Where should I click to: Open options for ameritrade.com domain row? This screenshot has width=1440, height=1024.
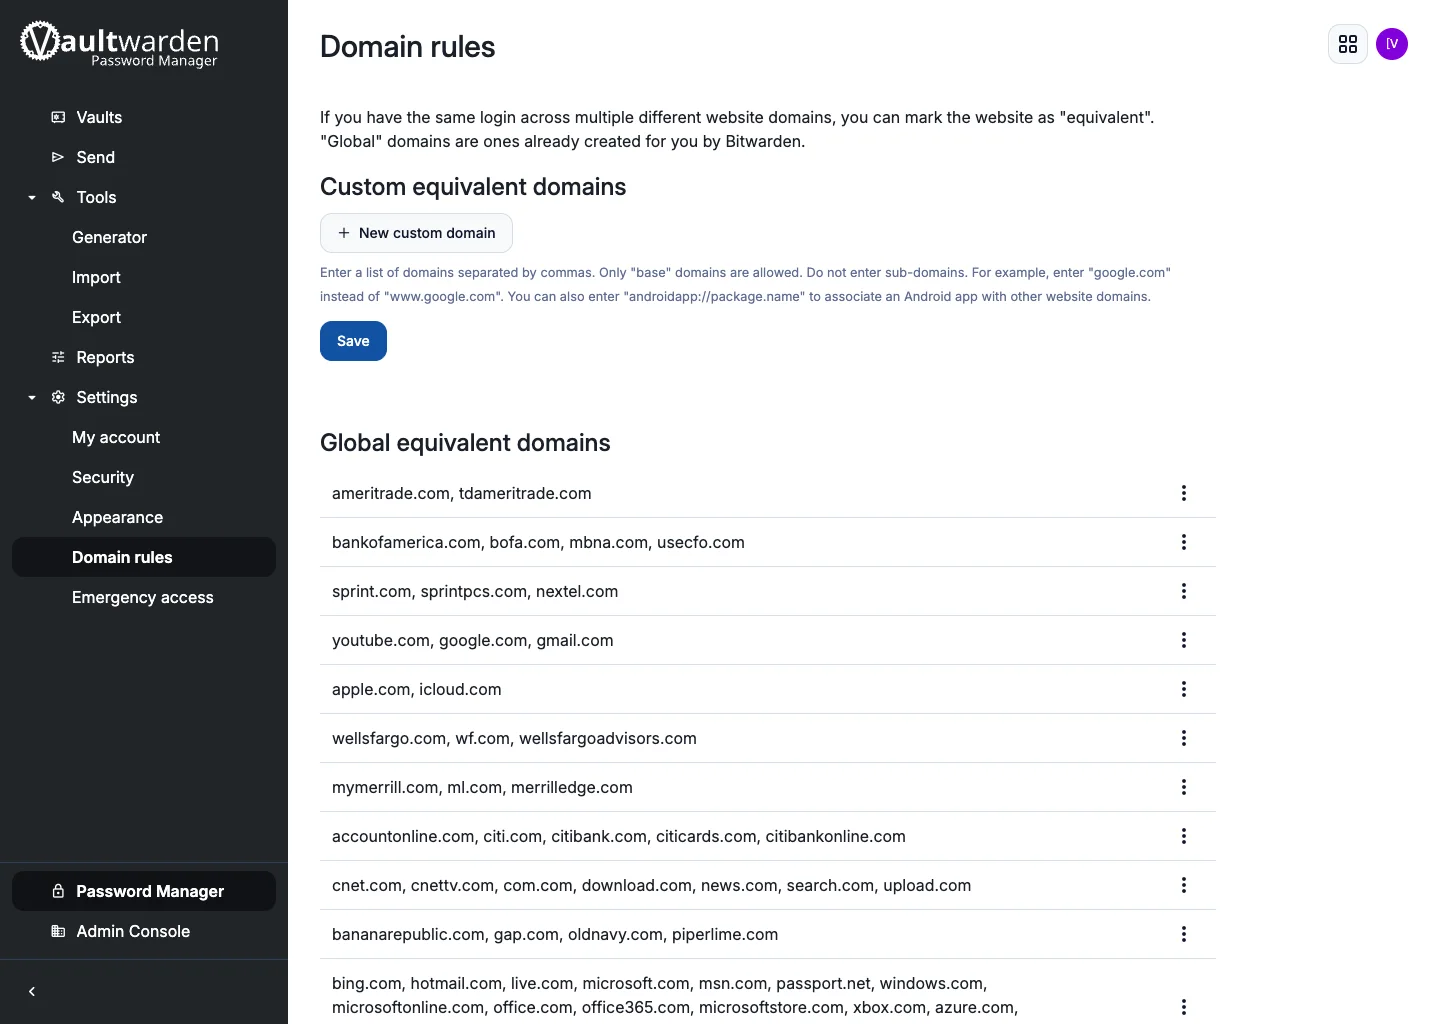click(1184, 493)
